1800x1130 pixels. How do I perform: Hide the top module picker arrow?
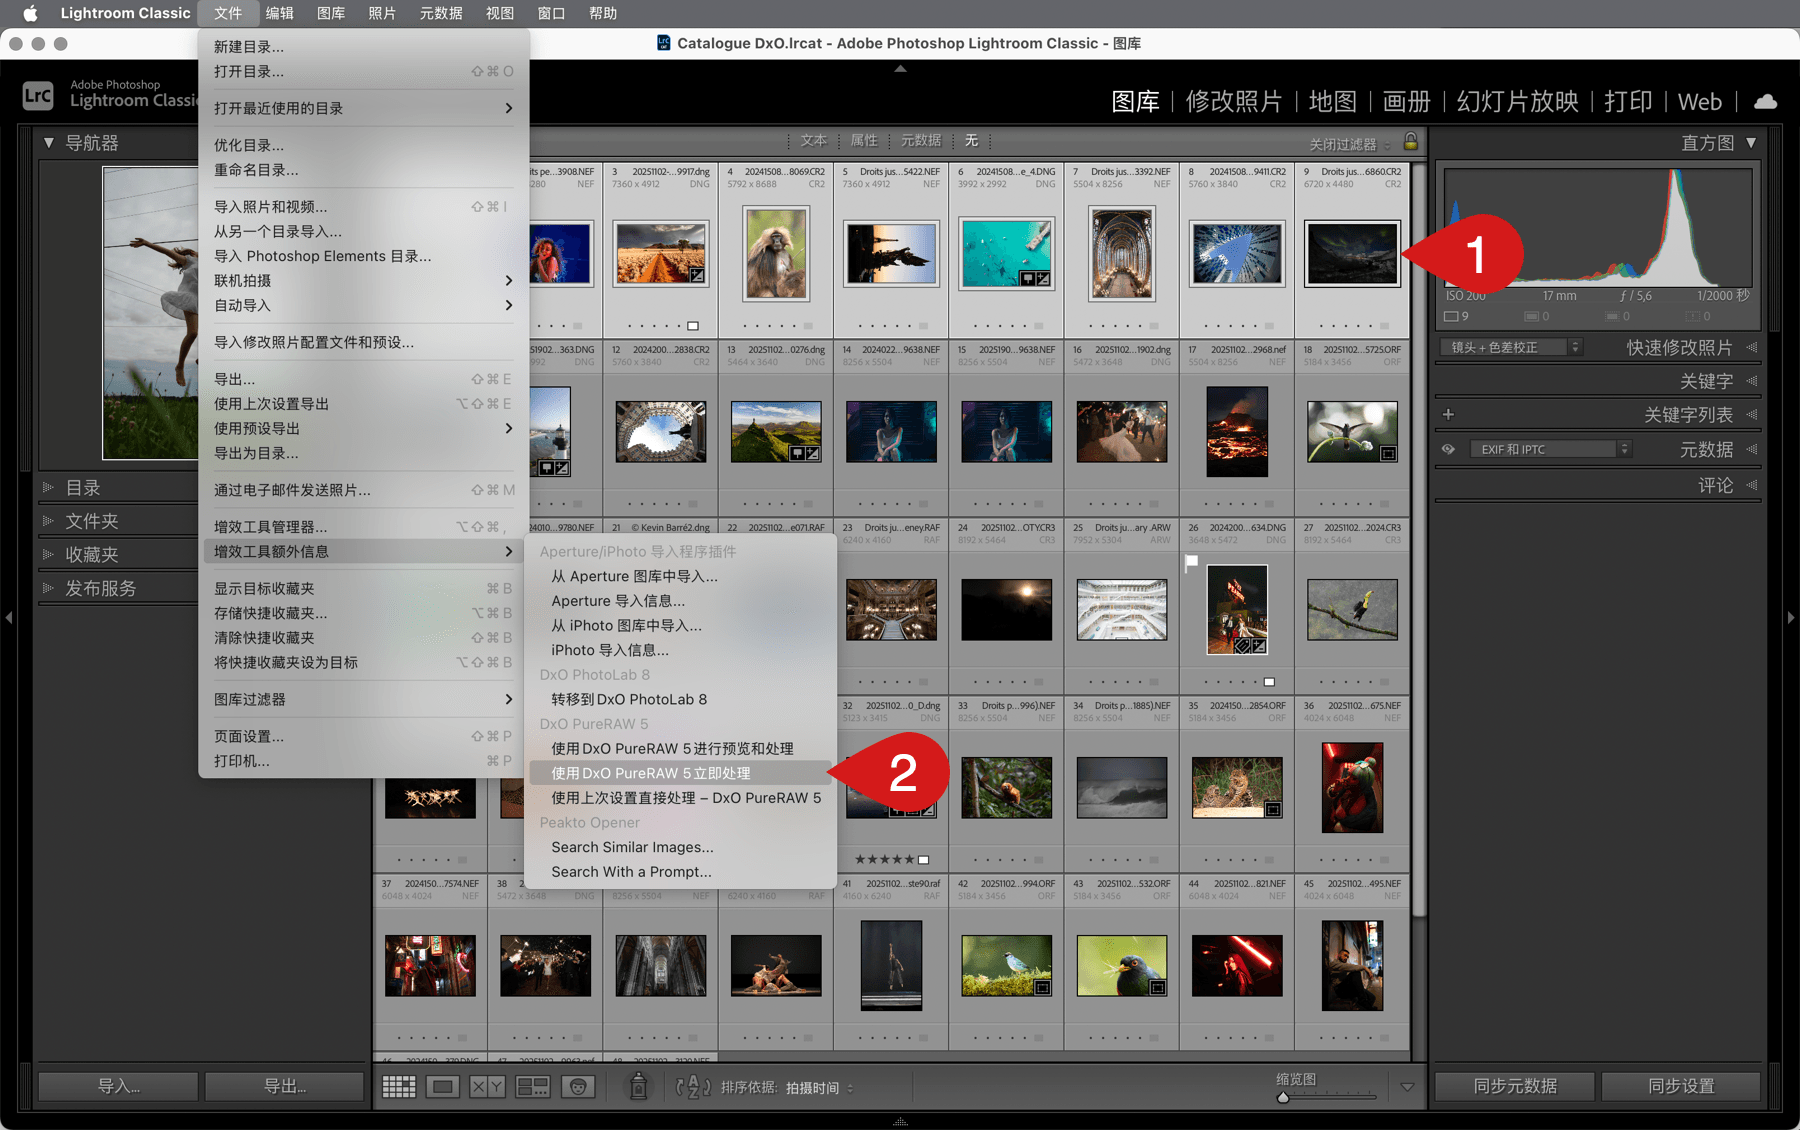(900, 69)
